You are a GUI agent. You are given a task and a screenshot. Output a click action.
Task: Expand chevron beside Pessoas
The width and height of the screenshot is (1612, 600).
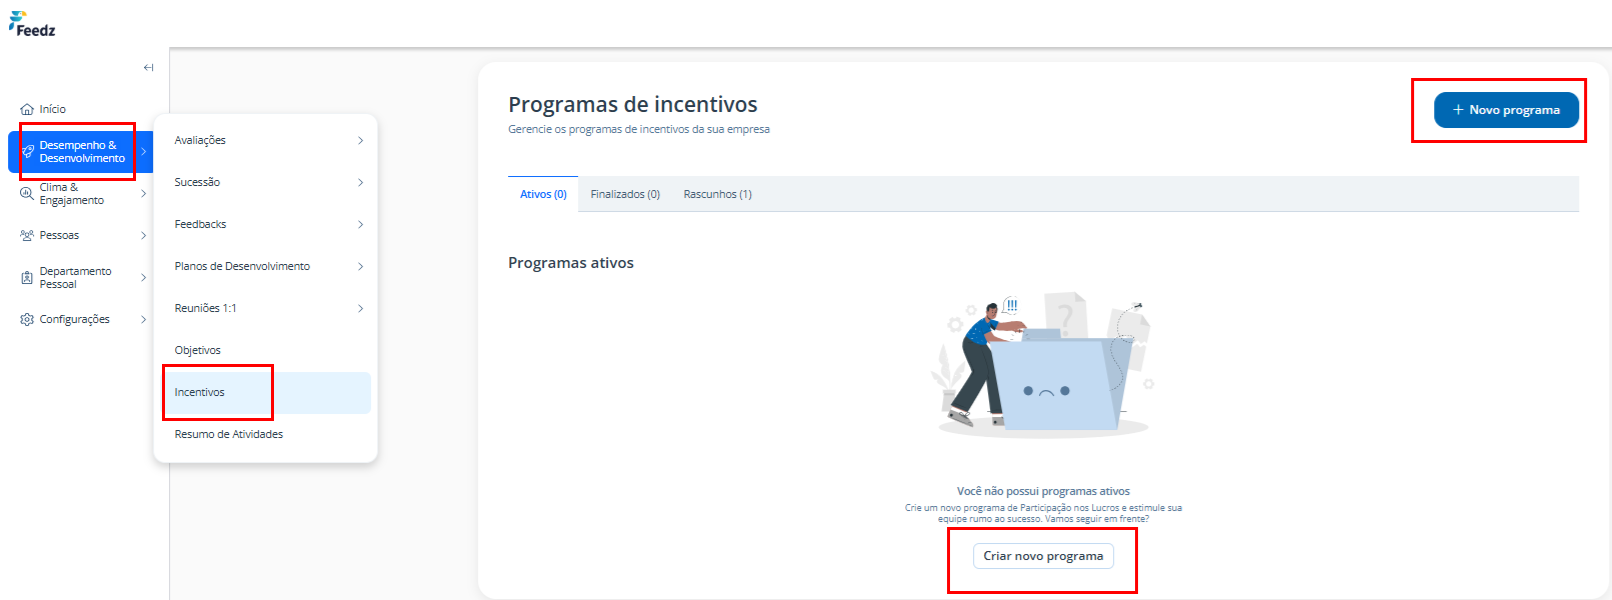pyautogui.click(x=144, y=236)
